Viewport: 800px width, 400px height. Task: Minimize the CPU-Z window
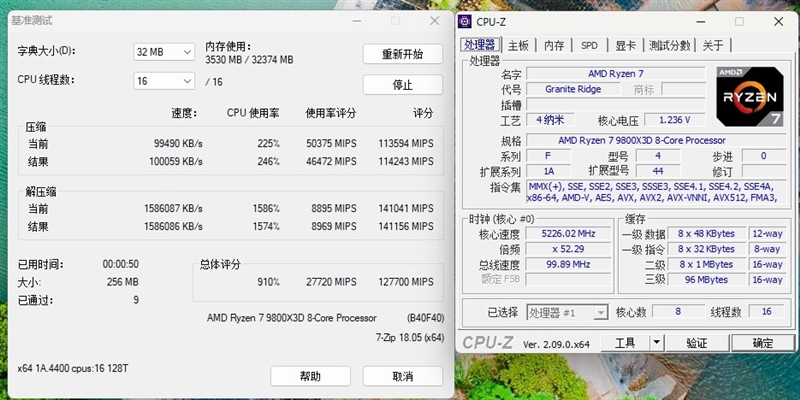pyautogui.click(x=700, y=21)
